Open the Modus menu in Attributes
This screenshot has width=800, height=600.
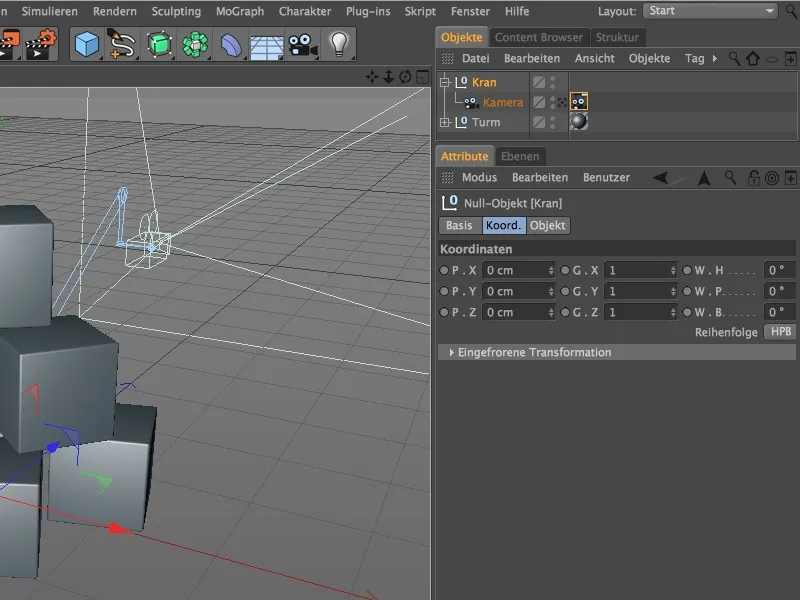[x=479, y=178]
